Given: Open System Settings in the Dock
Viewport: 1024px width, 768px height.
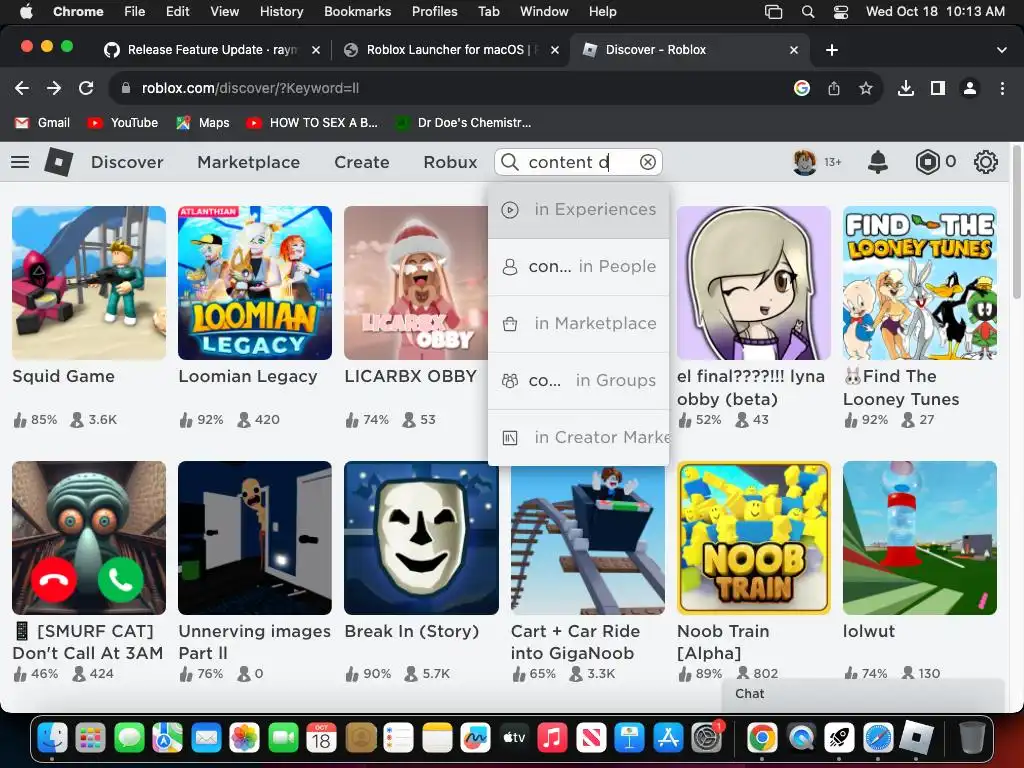Looking at the screenshot, I should click(706, 739).
